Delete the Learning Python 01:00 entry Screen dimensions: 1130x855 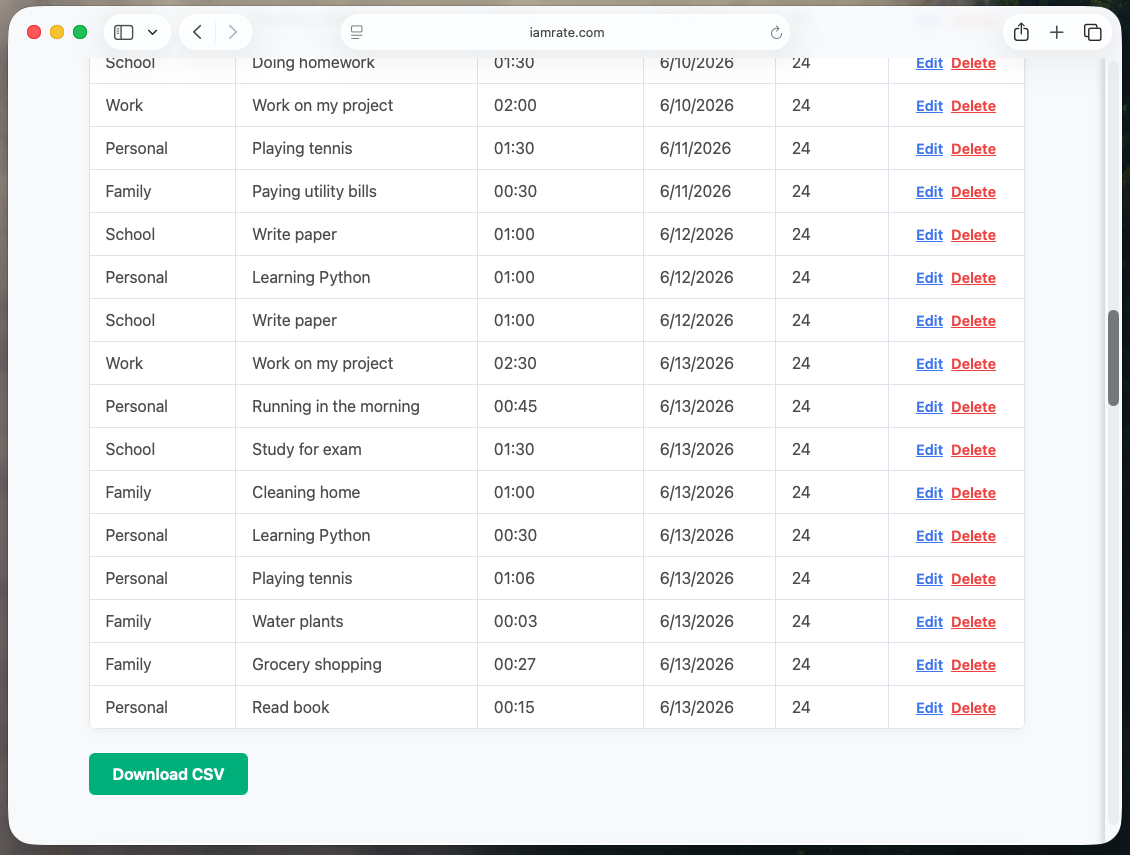pos(974,278)
